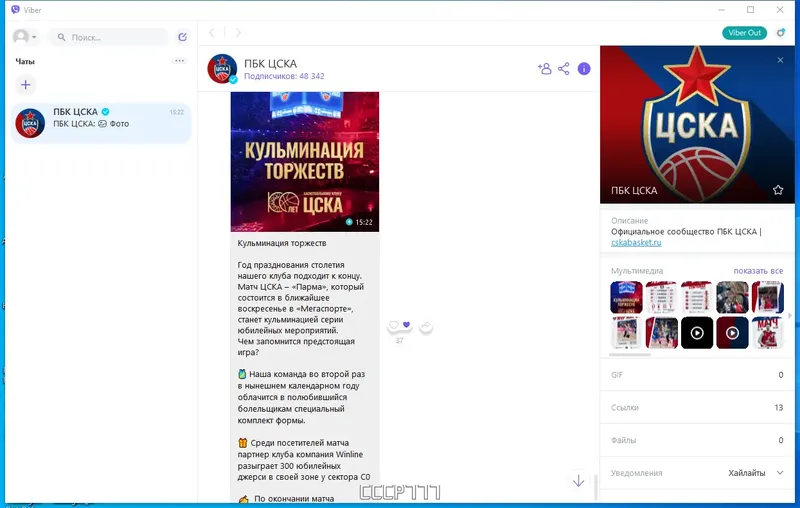Click the ПБК ЦСКА title in header
This screenshot has width=800, height=508.
point(270,63)
